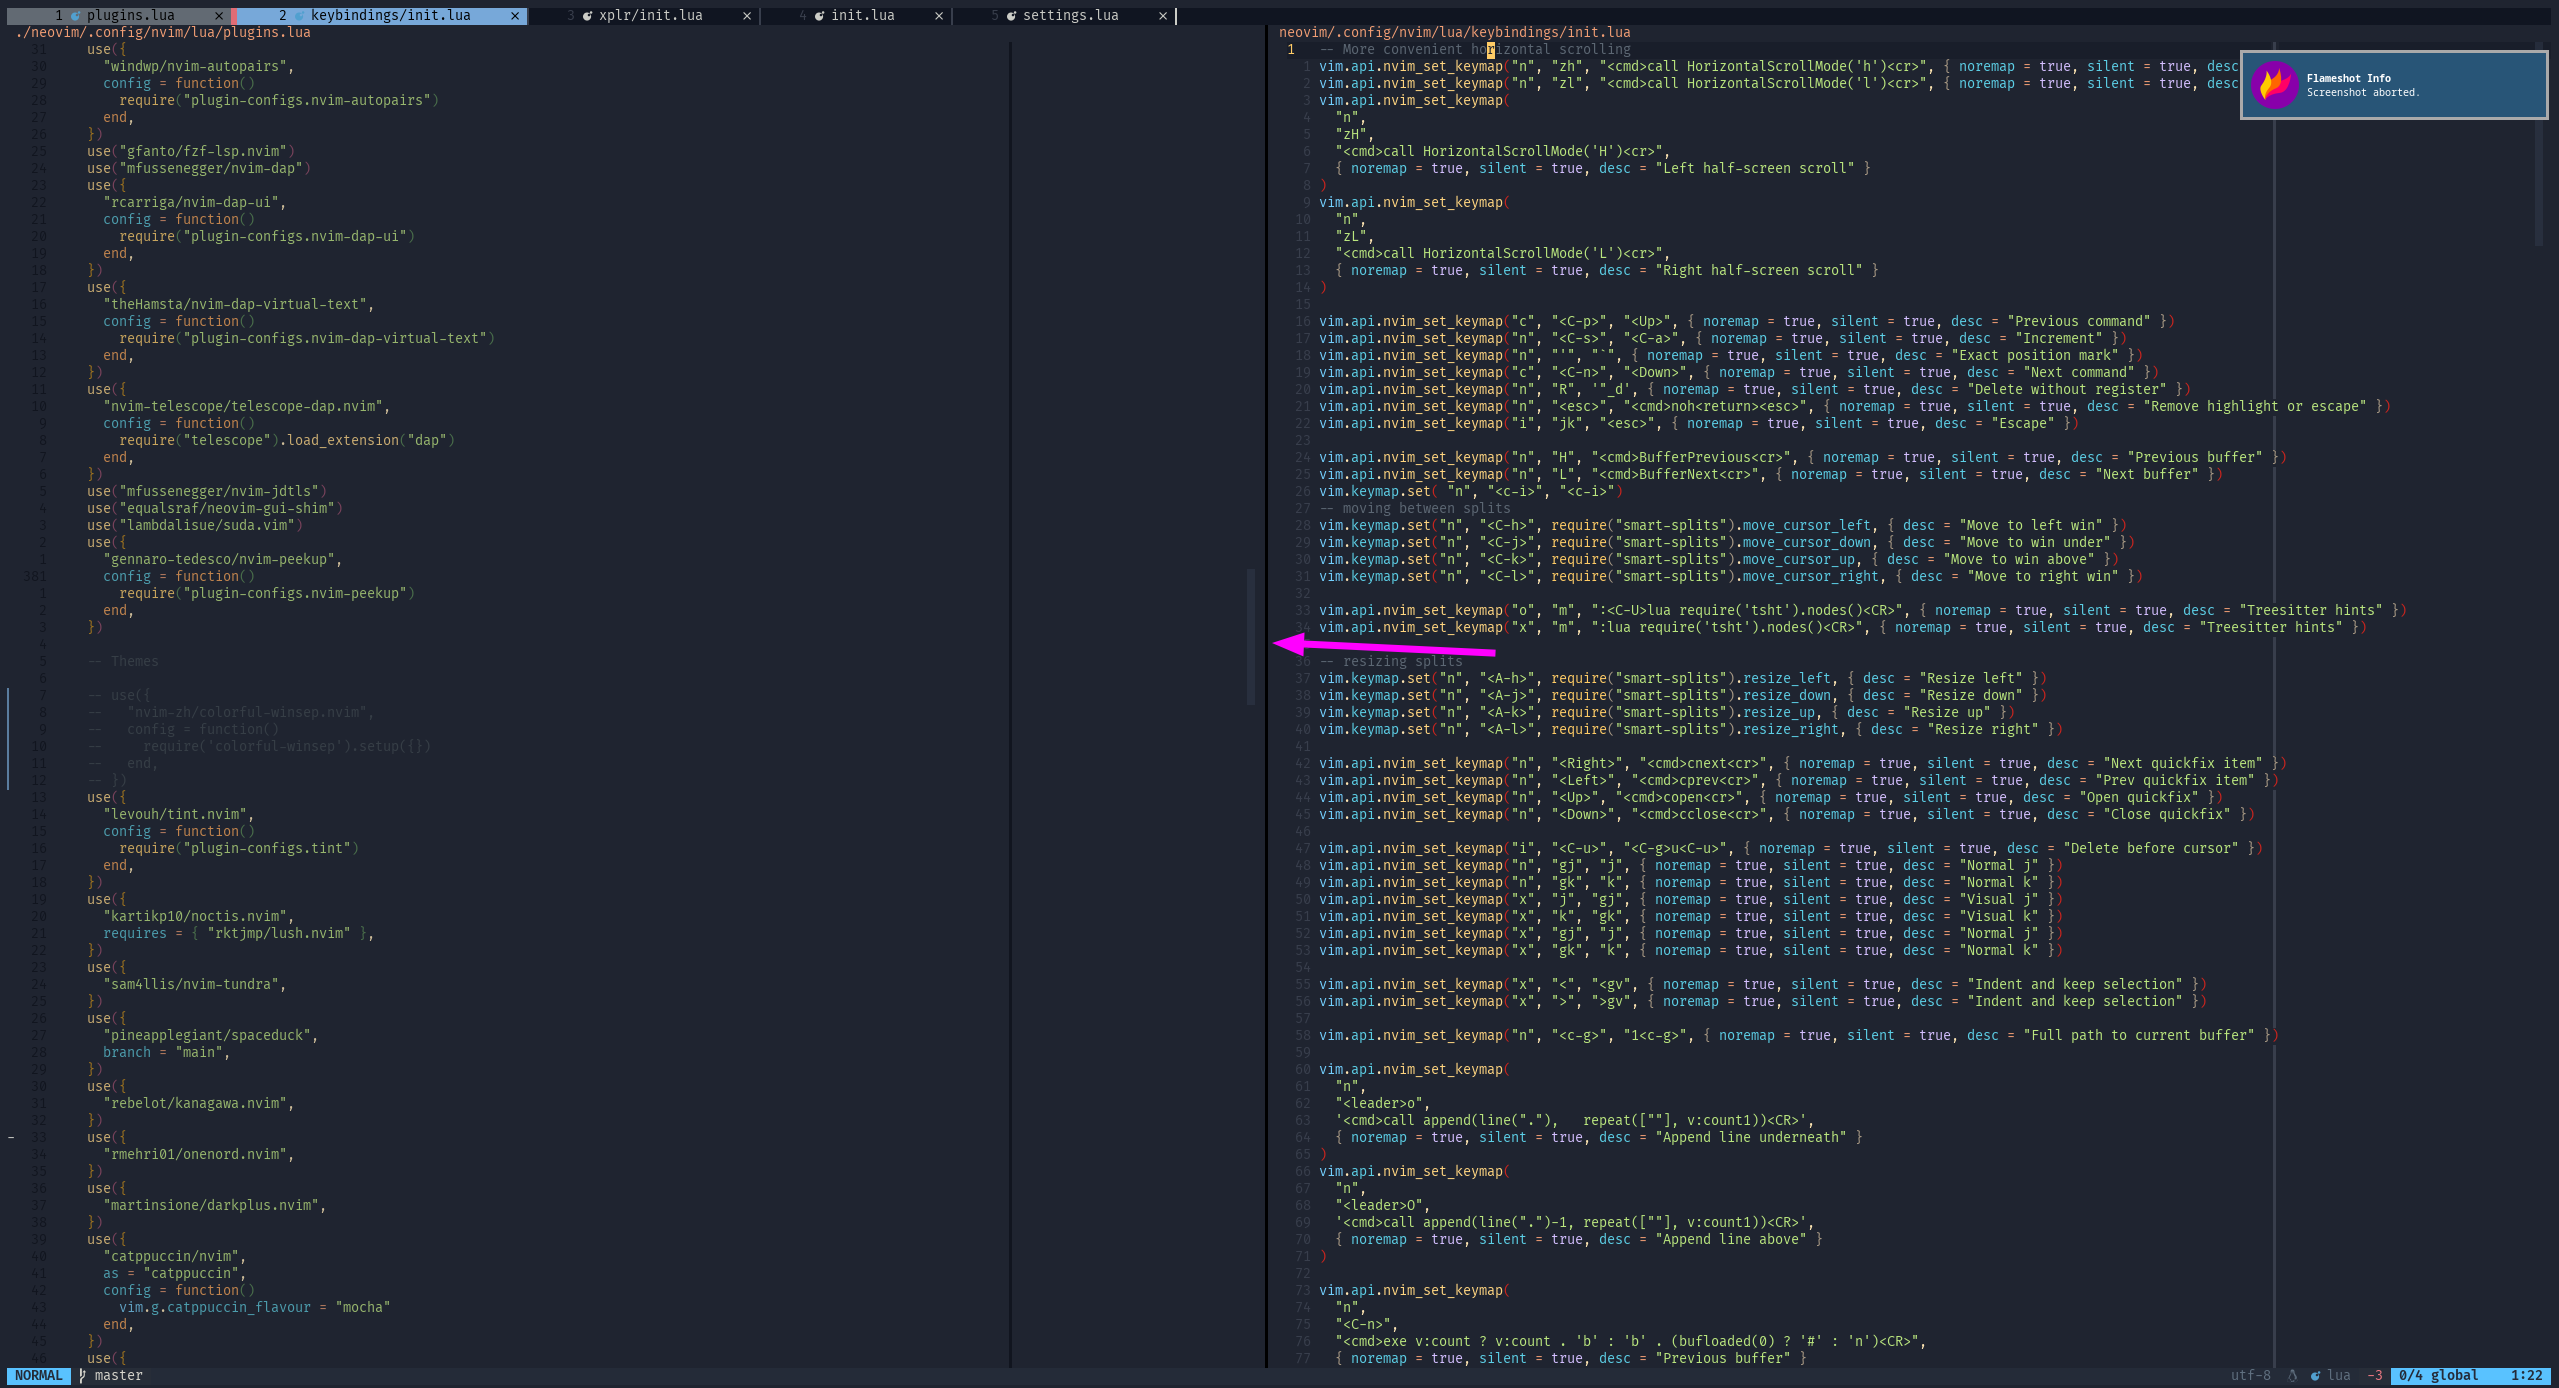Click the red -3 diff count in statusline

pyautogui.click(x=2374, y=1376)
